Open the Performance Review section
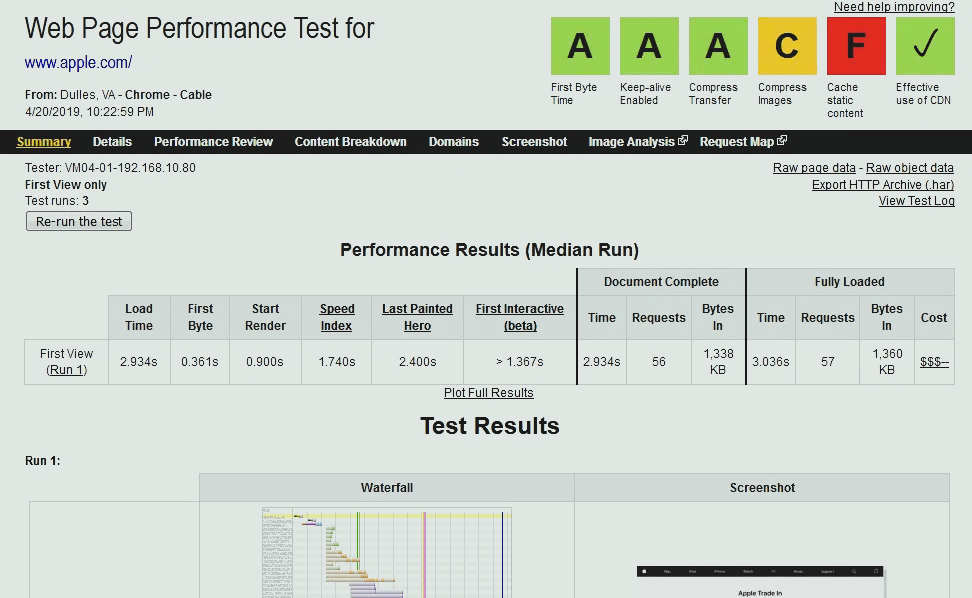The height and width of the screenshot is (598, 972). 213,141
